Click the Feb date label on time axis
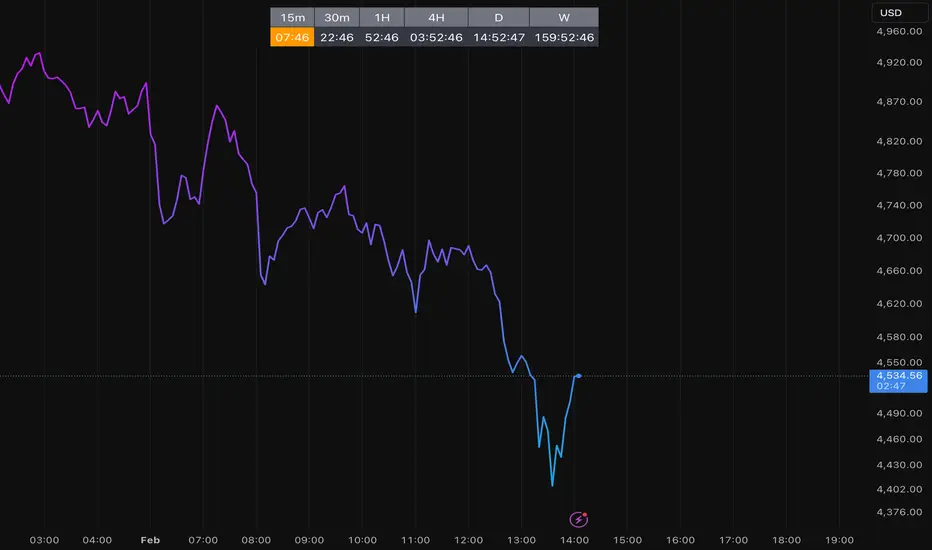Screen dimensions: 932x550 (x=150, y=540)
